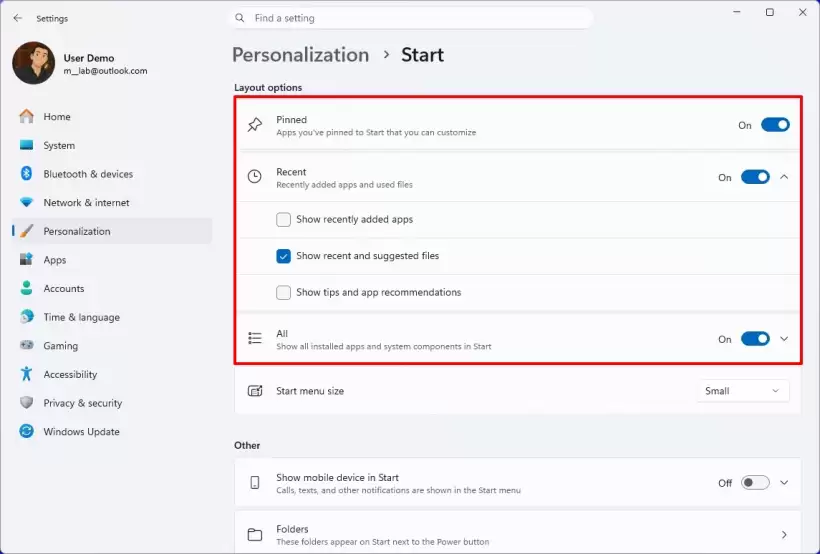Click the phone icon for mobile device
Screen dimensions: 820x554
pos(255,482)
